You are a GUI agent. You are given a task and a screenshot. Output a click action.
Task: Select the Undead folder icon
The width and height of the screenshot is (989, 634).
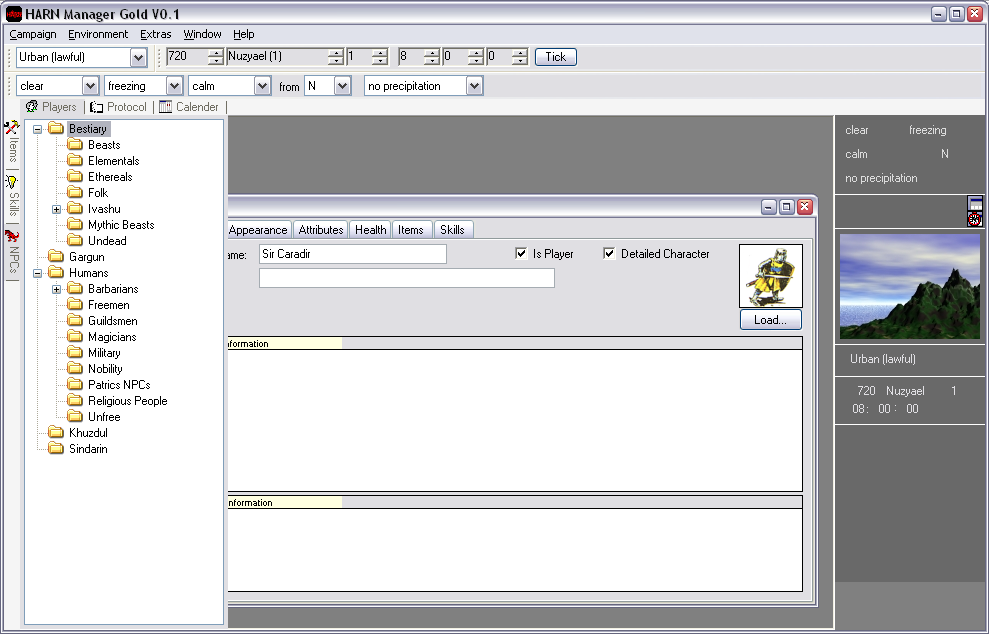(75, 241)
